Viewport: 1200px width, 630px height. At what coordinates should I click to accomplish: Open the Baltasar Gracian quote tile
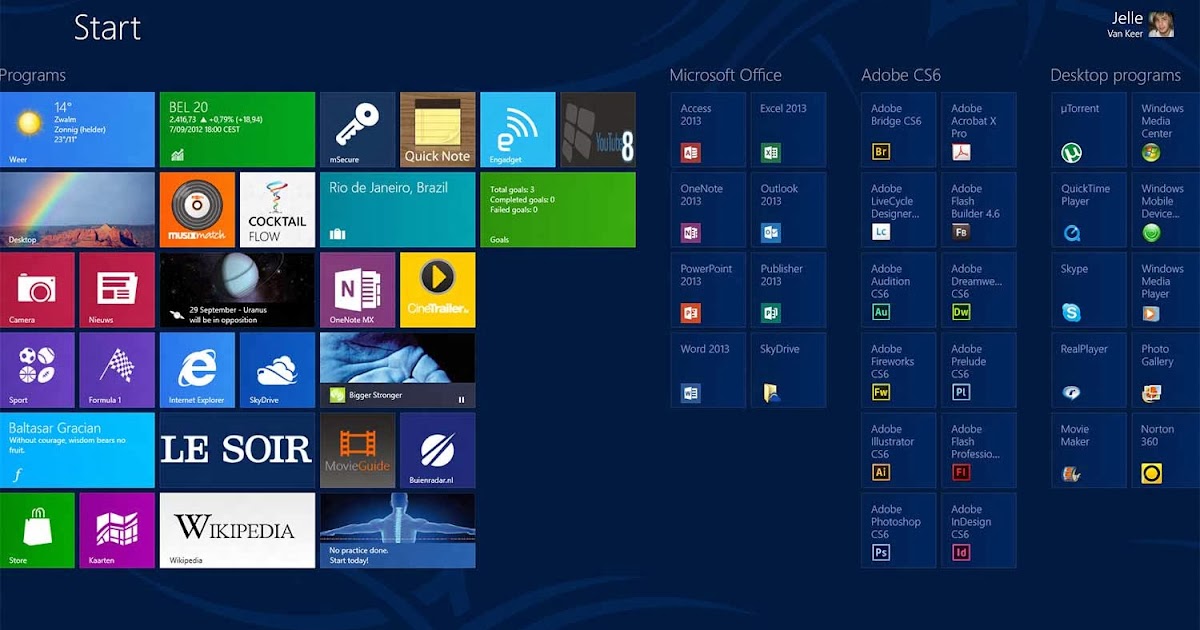pyautogui.click(x=77, y=450)
